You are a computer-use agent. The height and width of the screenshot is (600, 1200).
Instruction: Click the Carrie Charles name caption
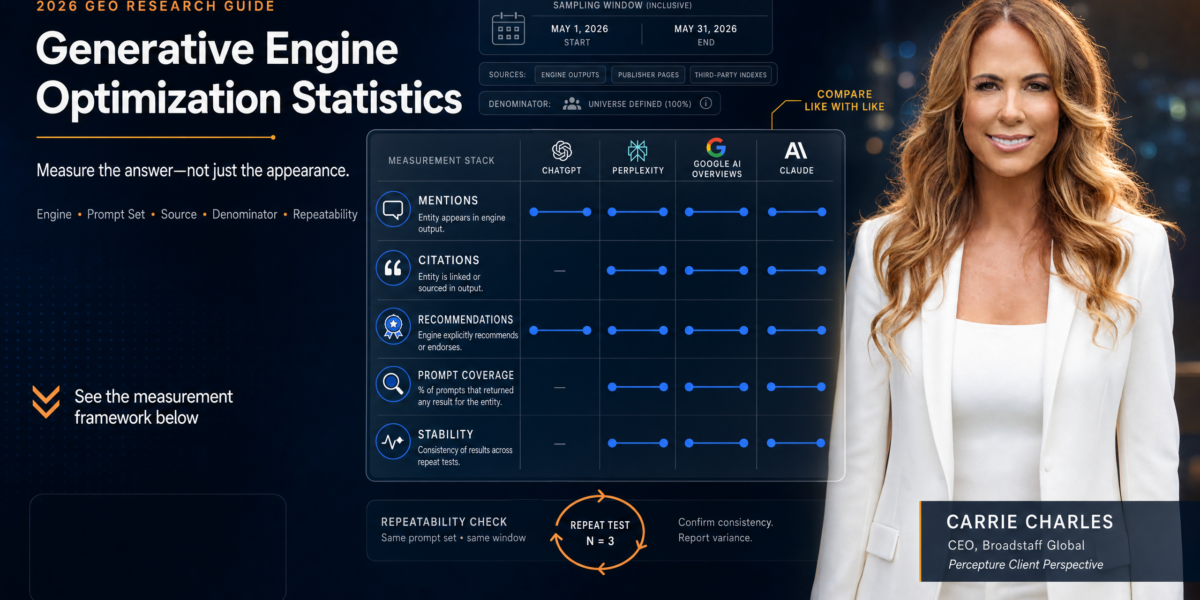click(x=1029, y=522)
